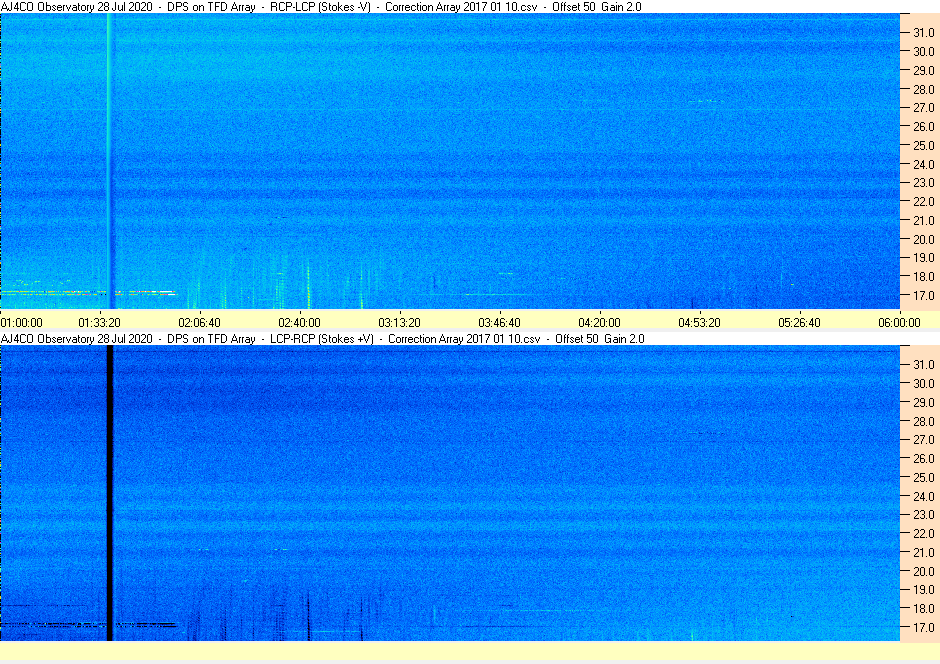The image size is (940, 664).
Task: Select the 23.0 frequency label on lower chart
Action: pyautogui.click(x=924, y=515)
